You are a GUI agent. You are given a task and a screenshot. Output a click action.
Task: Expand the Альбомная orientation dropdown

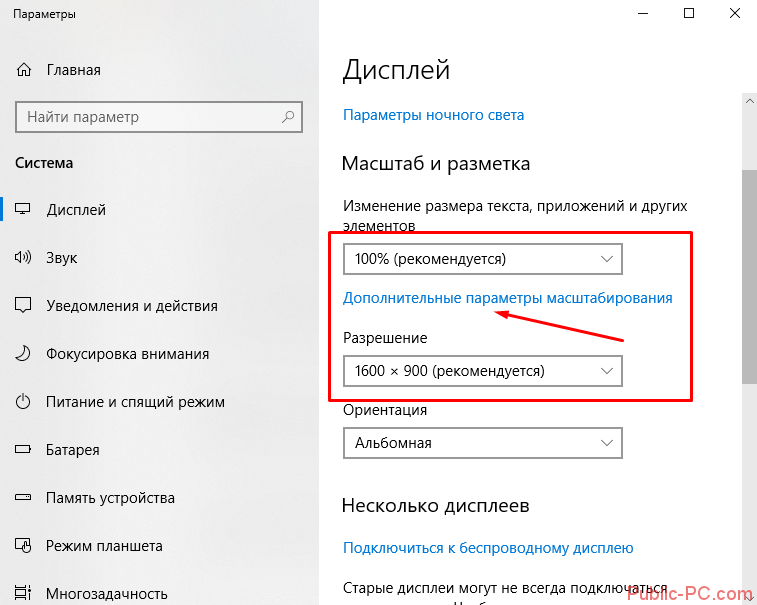(483, 443)
